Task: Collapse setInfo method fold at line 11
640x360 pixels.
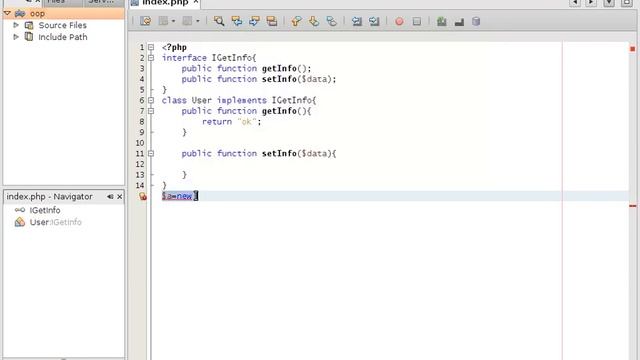Action: click(x=151, y=153)
